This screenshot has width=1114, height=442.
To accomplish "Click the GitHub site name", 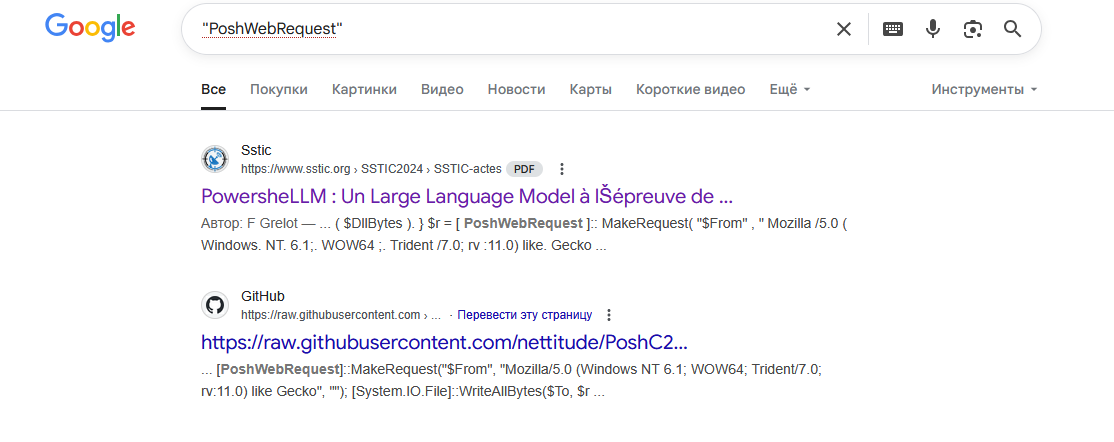I will tap(262, 296).
